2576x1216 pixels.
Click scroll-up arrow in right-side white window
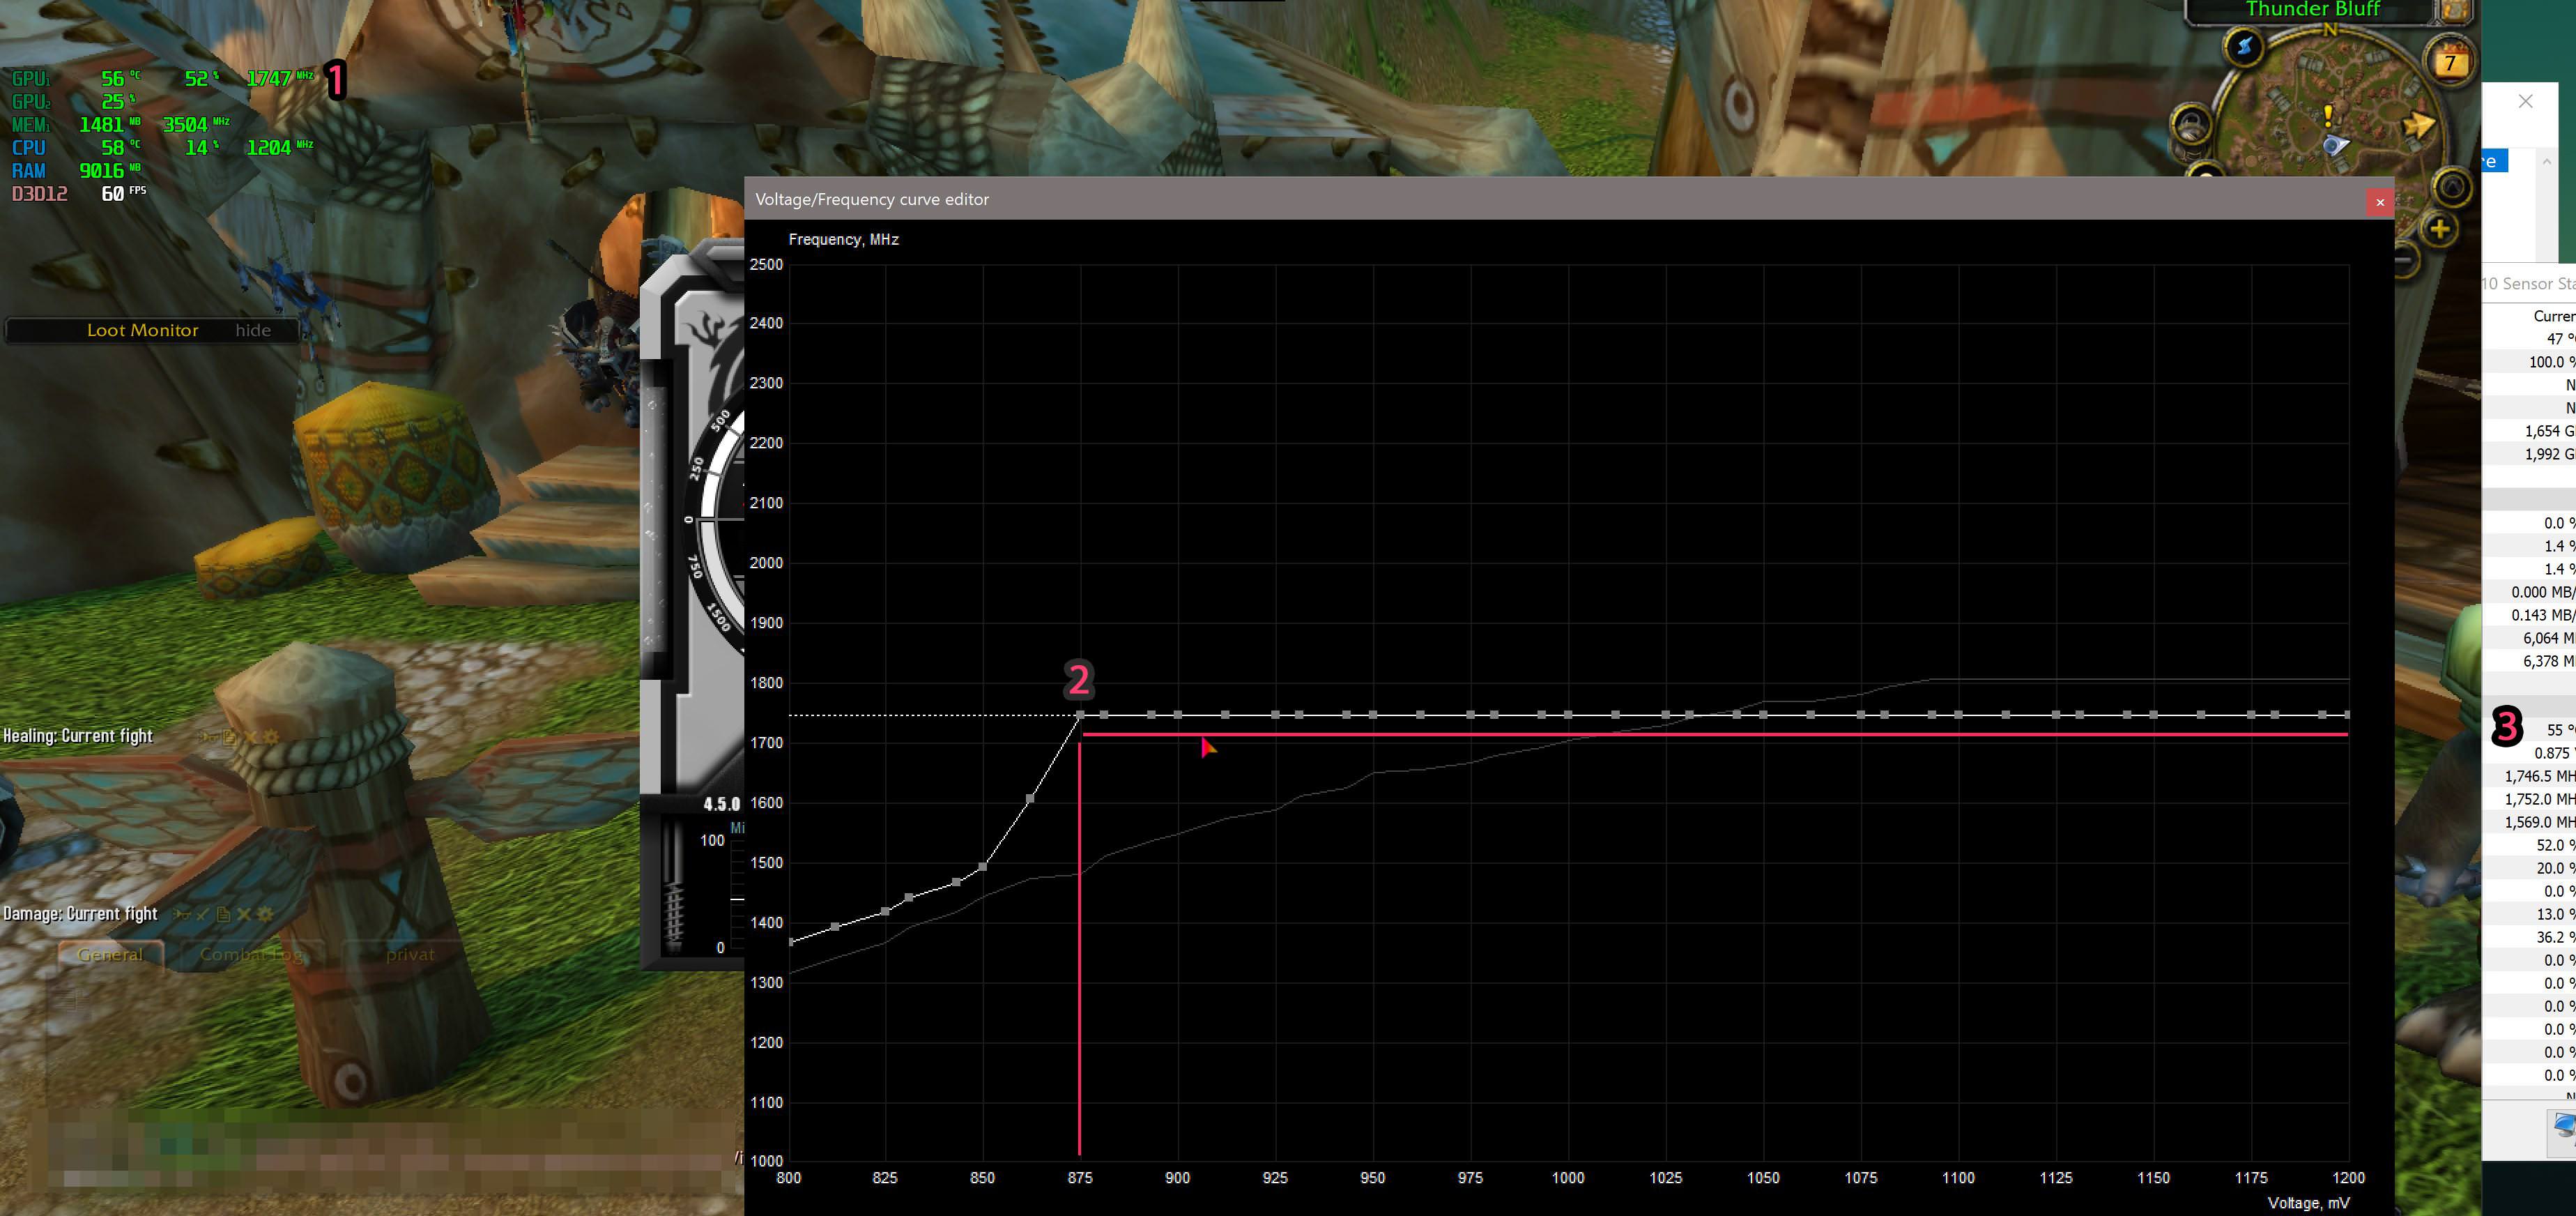(2547, 161)
